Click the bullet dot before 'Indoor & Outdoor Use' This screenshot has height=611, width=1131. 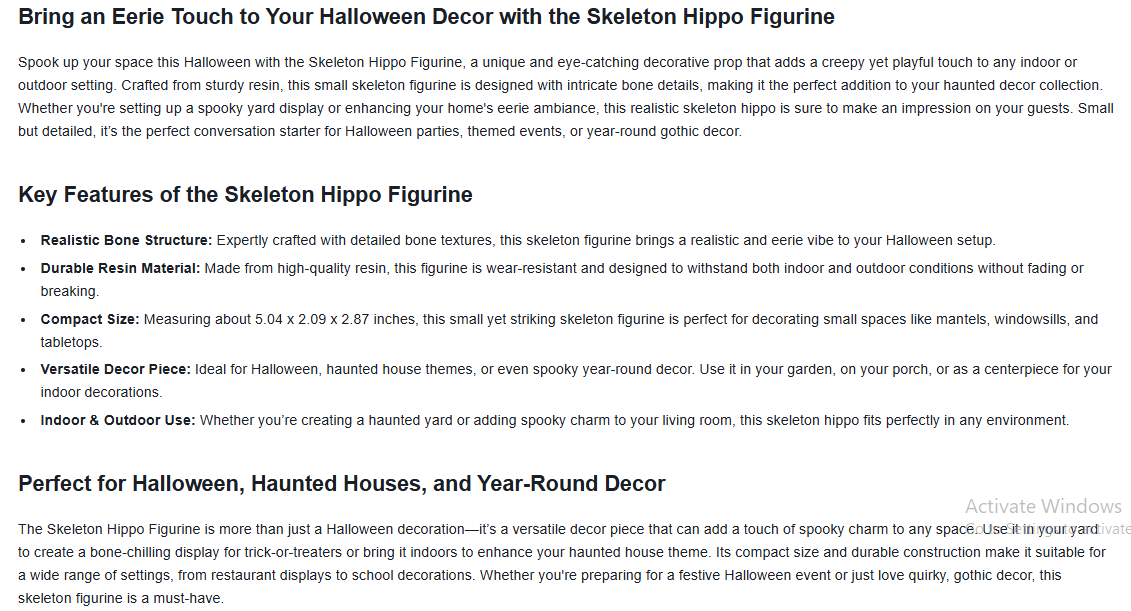24,421
